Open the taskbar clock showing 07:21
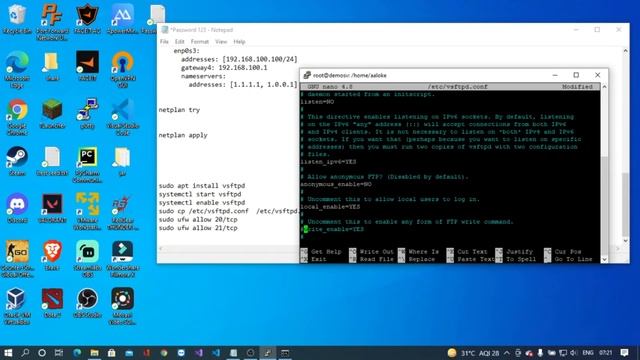This screenshot has height=360, width=640. (x=606, y=353)
